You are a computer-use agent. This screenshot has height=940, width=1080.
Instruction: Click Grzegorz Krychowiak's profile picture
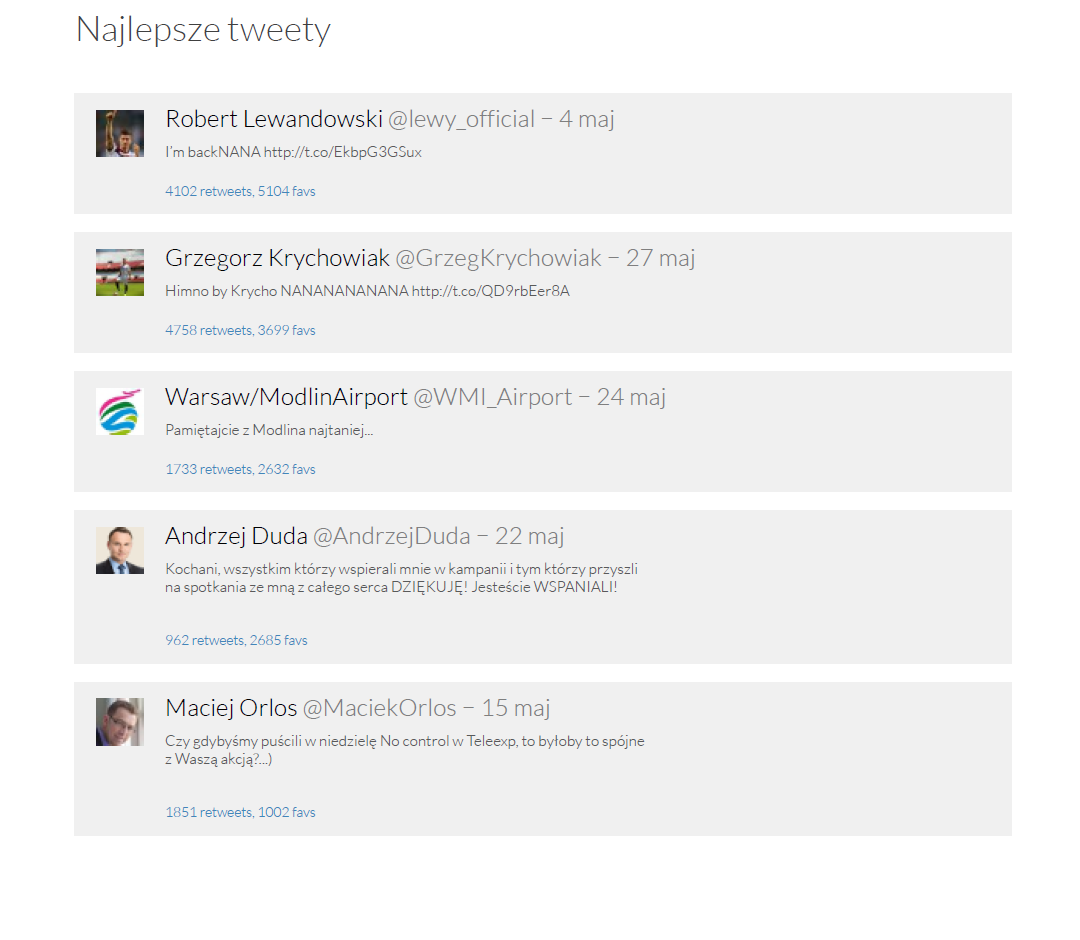click(x=119, y=271)
